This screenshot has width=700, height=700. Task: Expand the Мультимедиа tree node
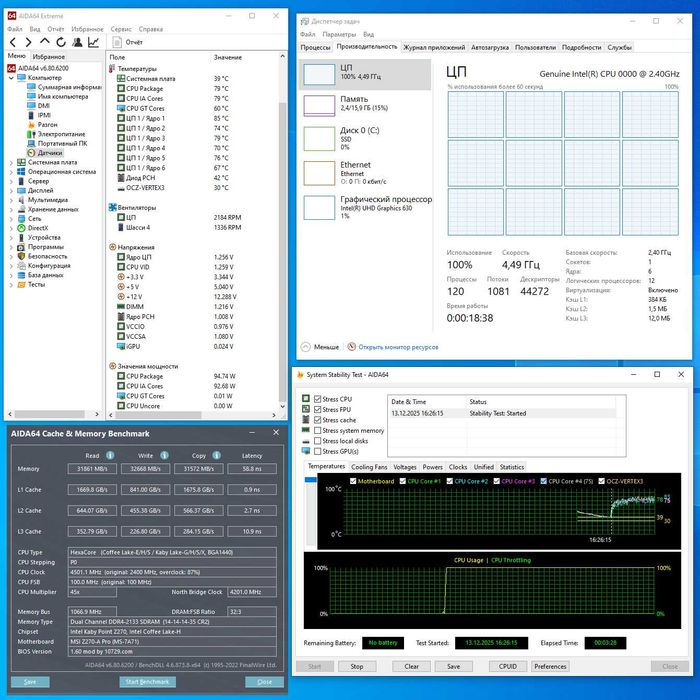[11, 200]
